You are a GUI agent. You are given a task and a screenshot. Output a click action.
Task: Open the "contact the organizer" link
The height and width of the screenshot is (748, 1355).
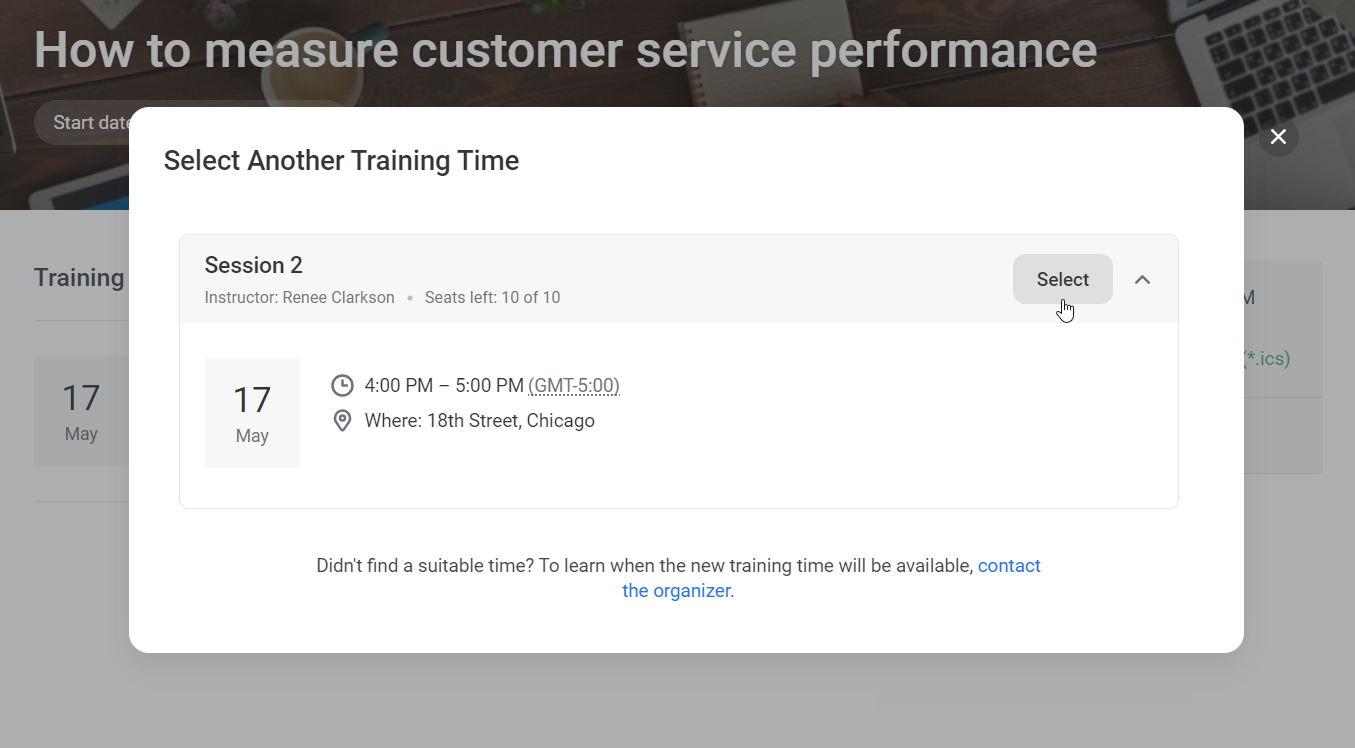coord(1008,566)
